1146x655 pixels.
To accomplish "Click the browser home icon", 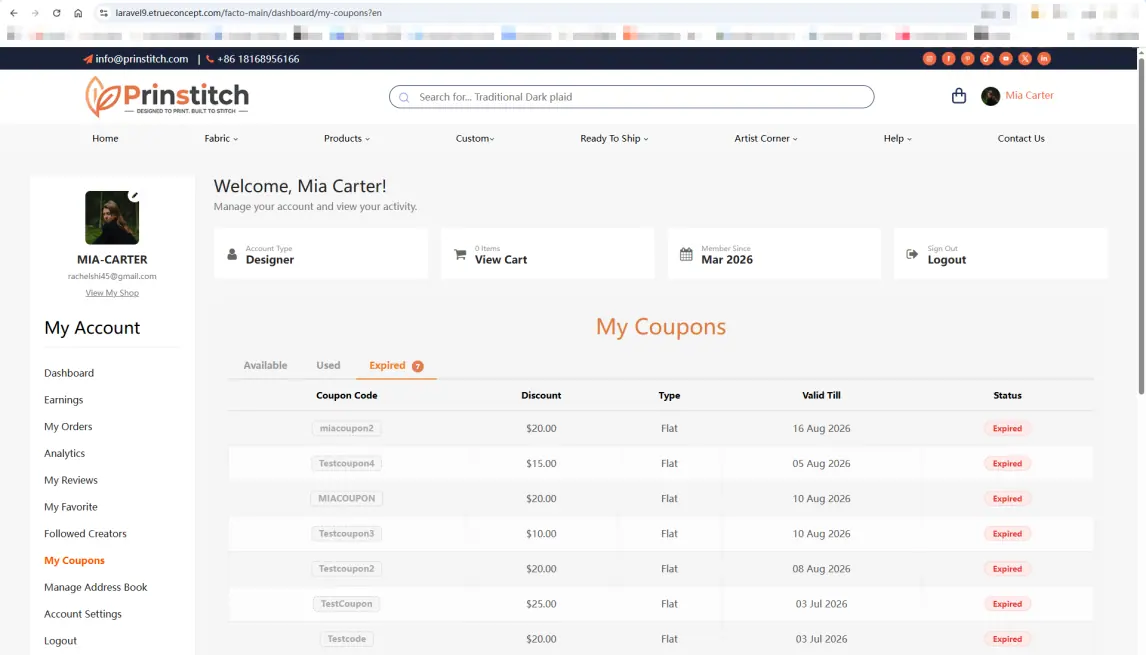I will [x=78, y=13].
